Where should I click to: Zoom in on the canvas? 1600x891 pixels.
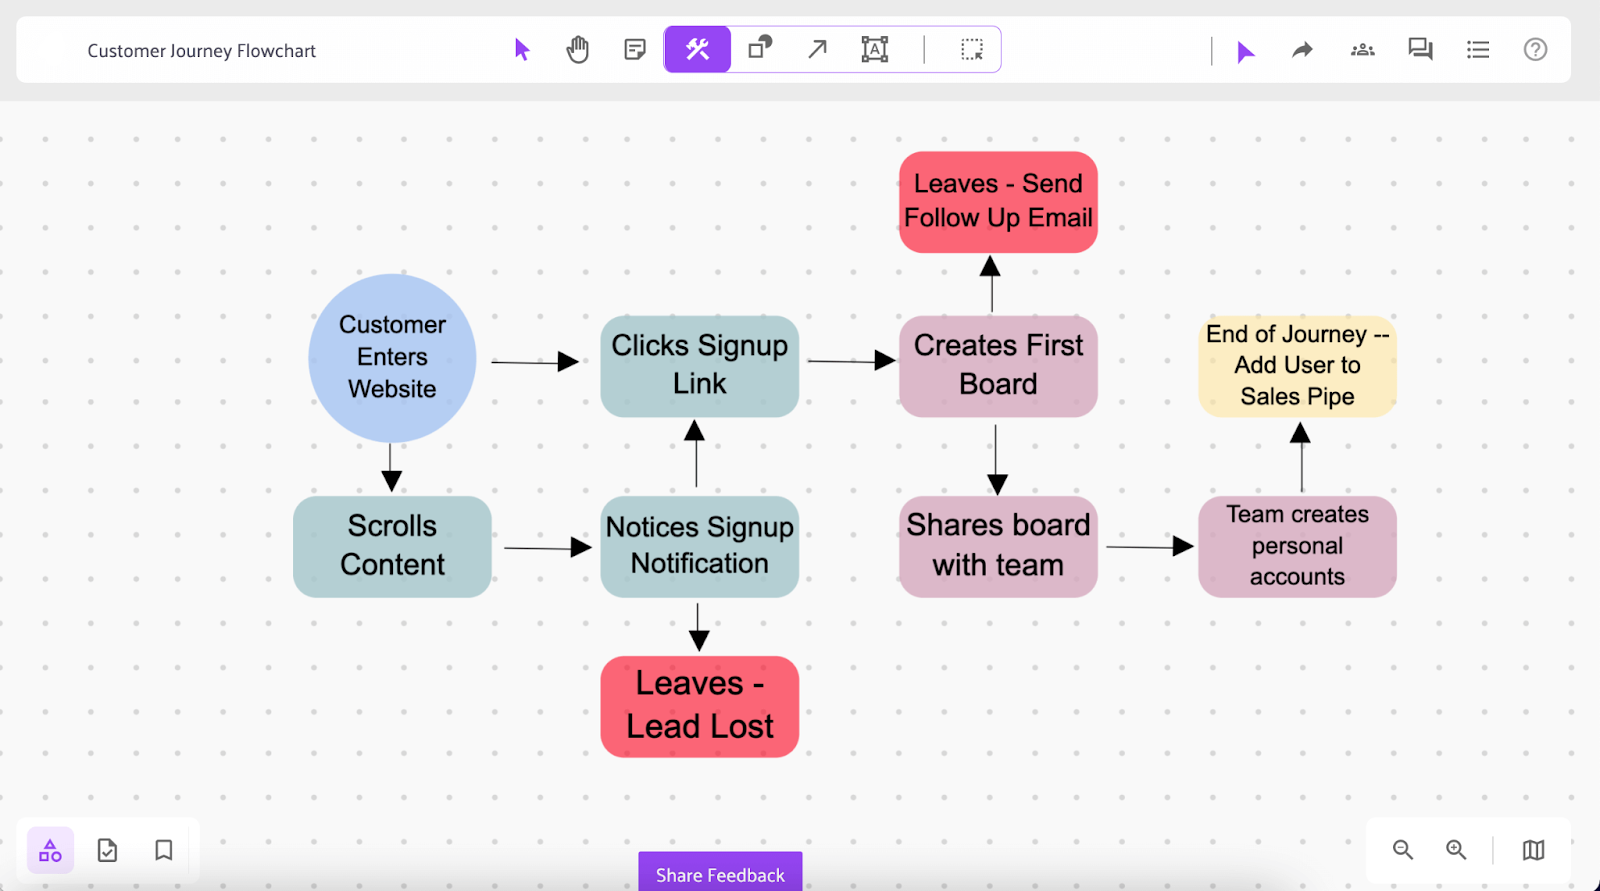pos(1456,850)
